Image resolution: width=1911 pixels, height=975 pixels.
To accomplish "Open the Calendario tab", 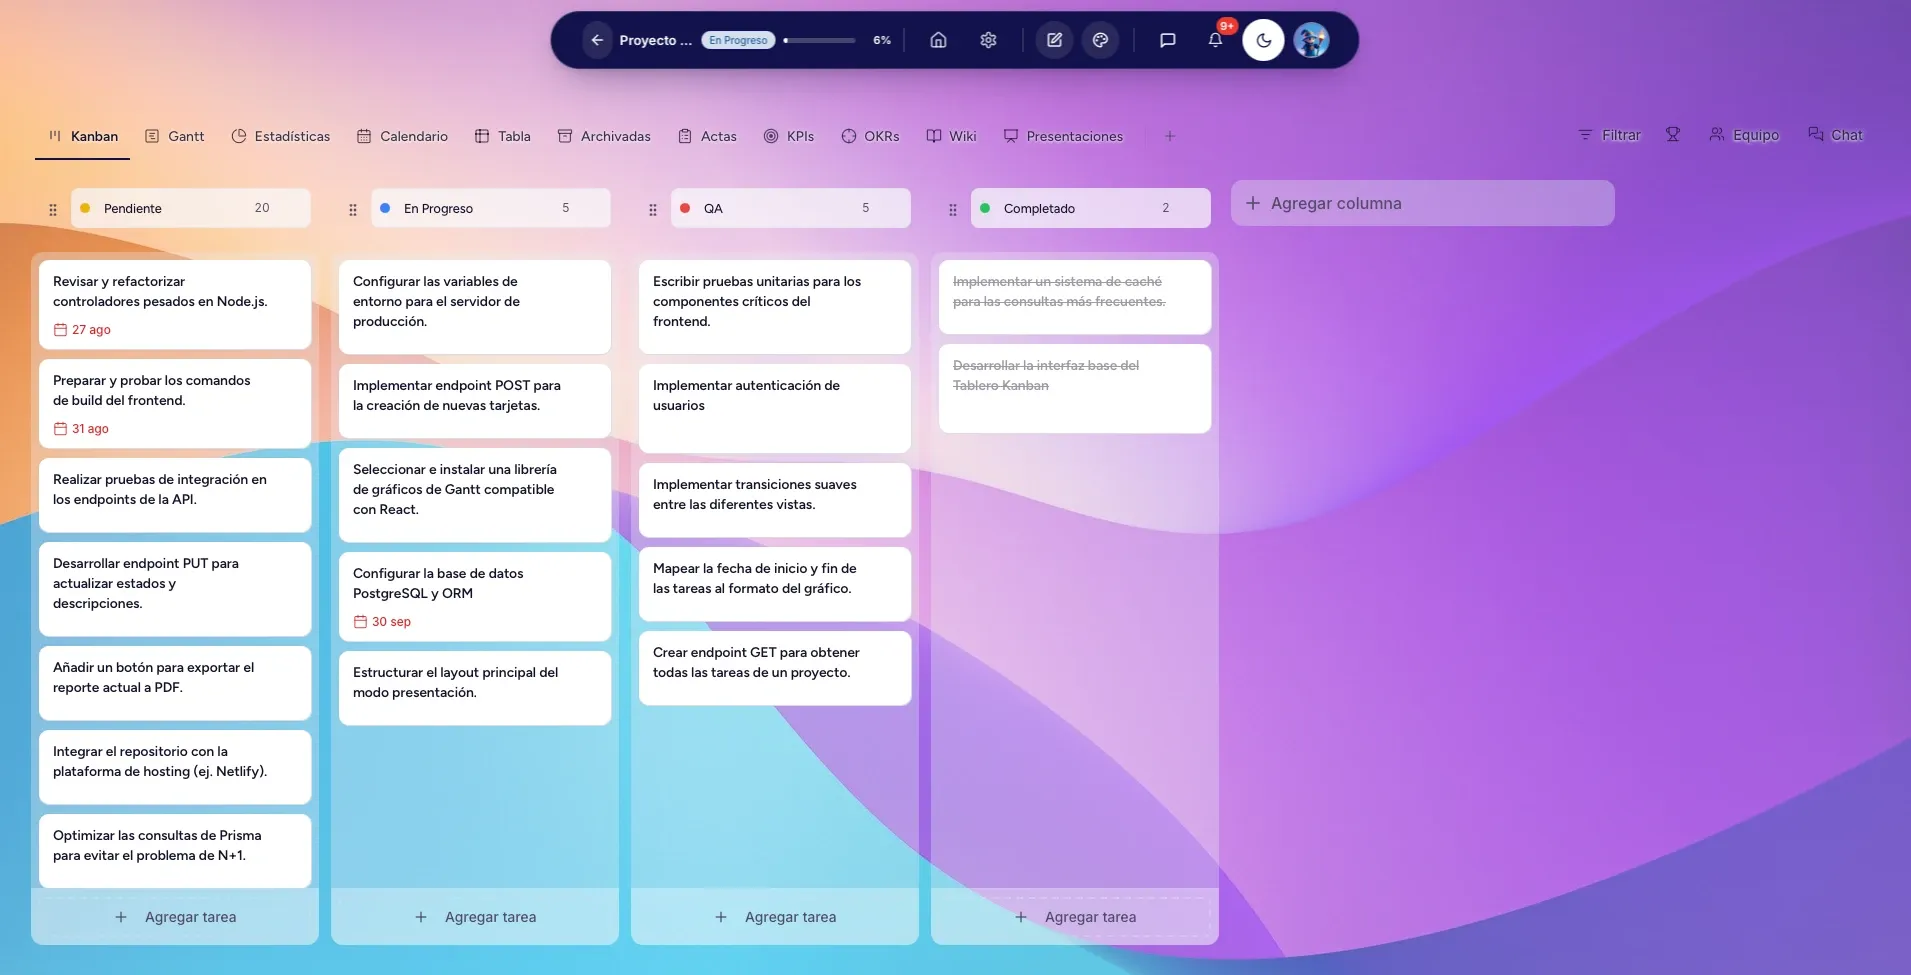I will click(402, 136).
